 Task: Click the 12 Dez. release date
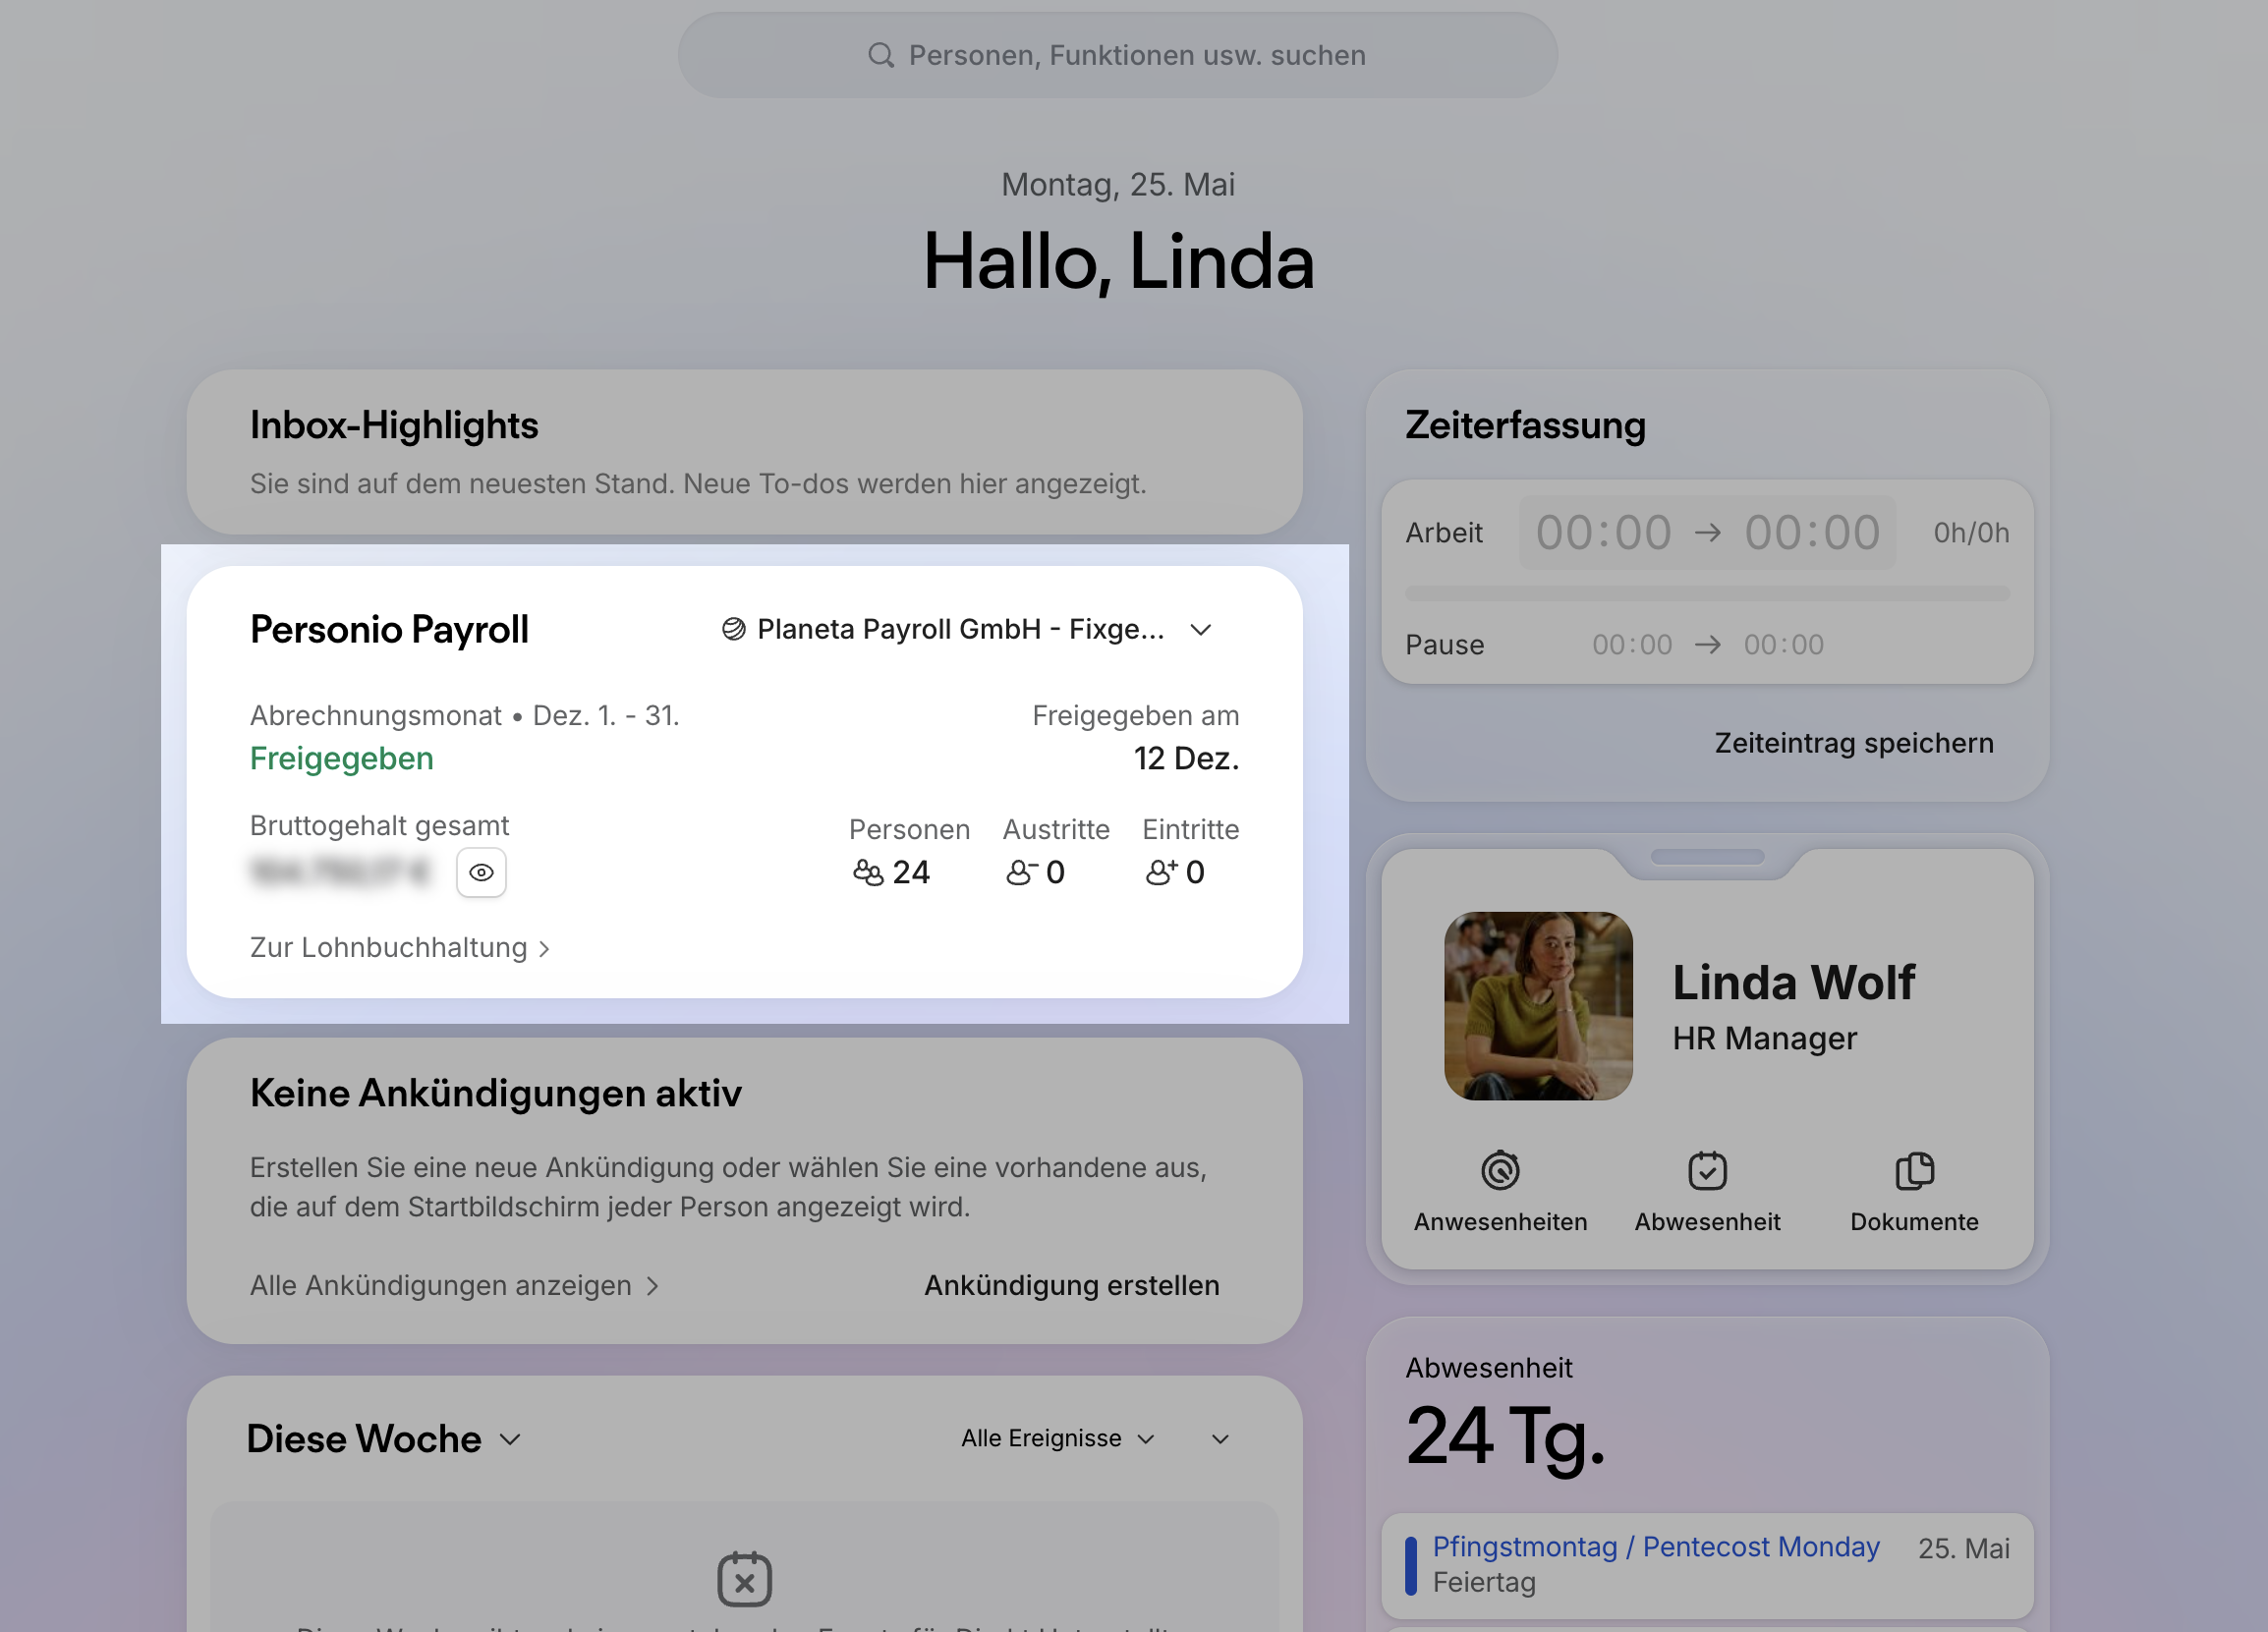[1186, 758]
